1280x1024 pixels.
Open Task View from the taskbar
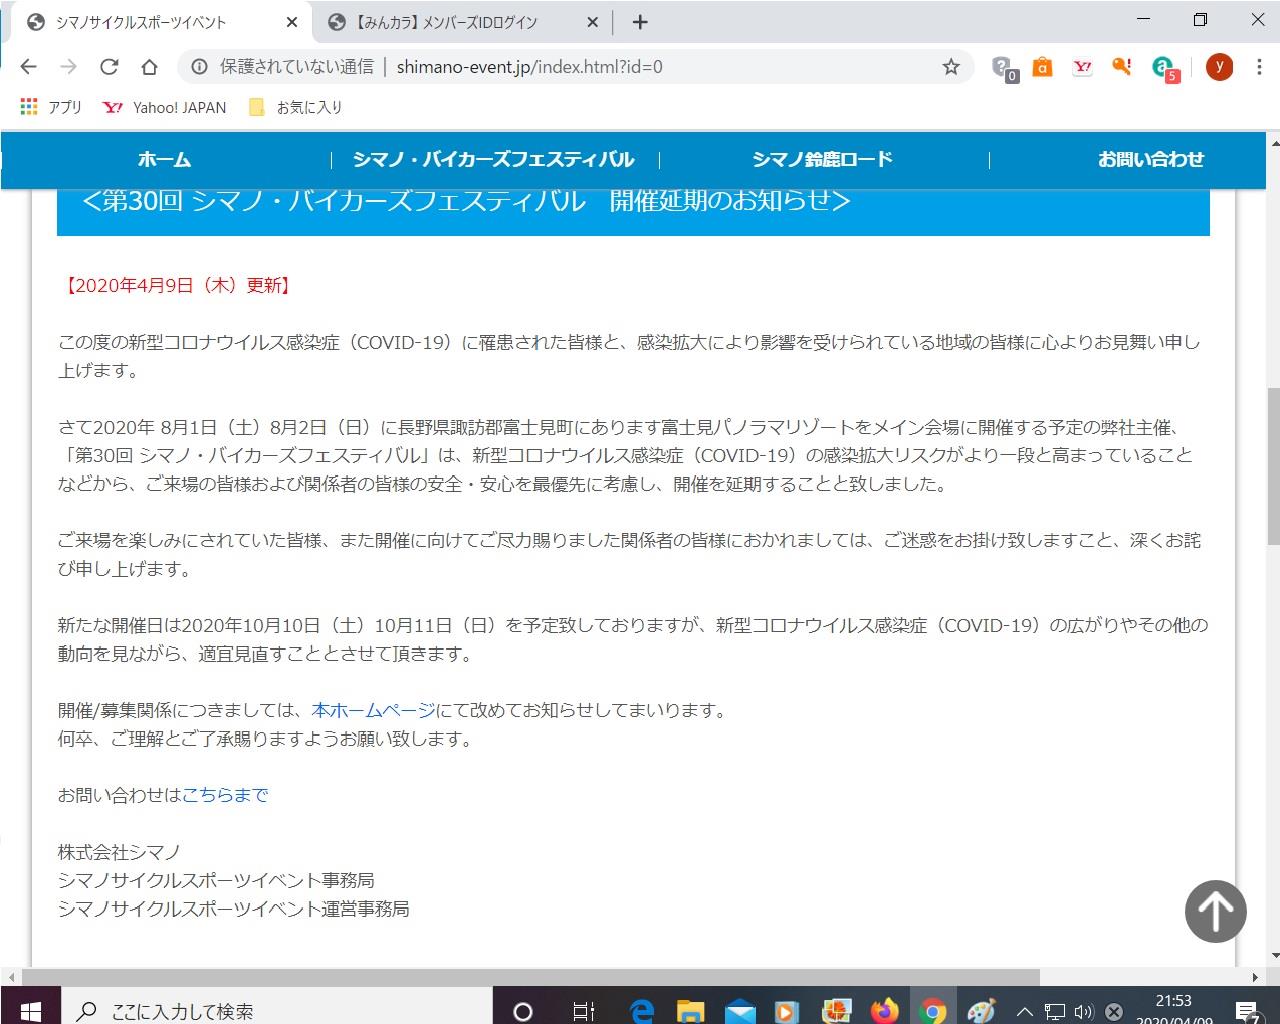583,1011
